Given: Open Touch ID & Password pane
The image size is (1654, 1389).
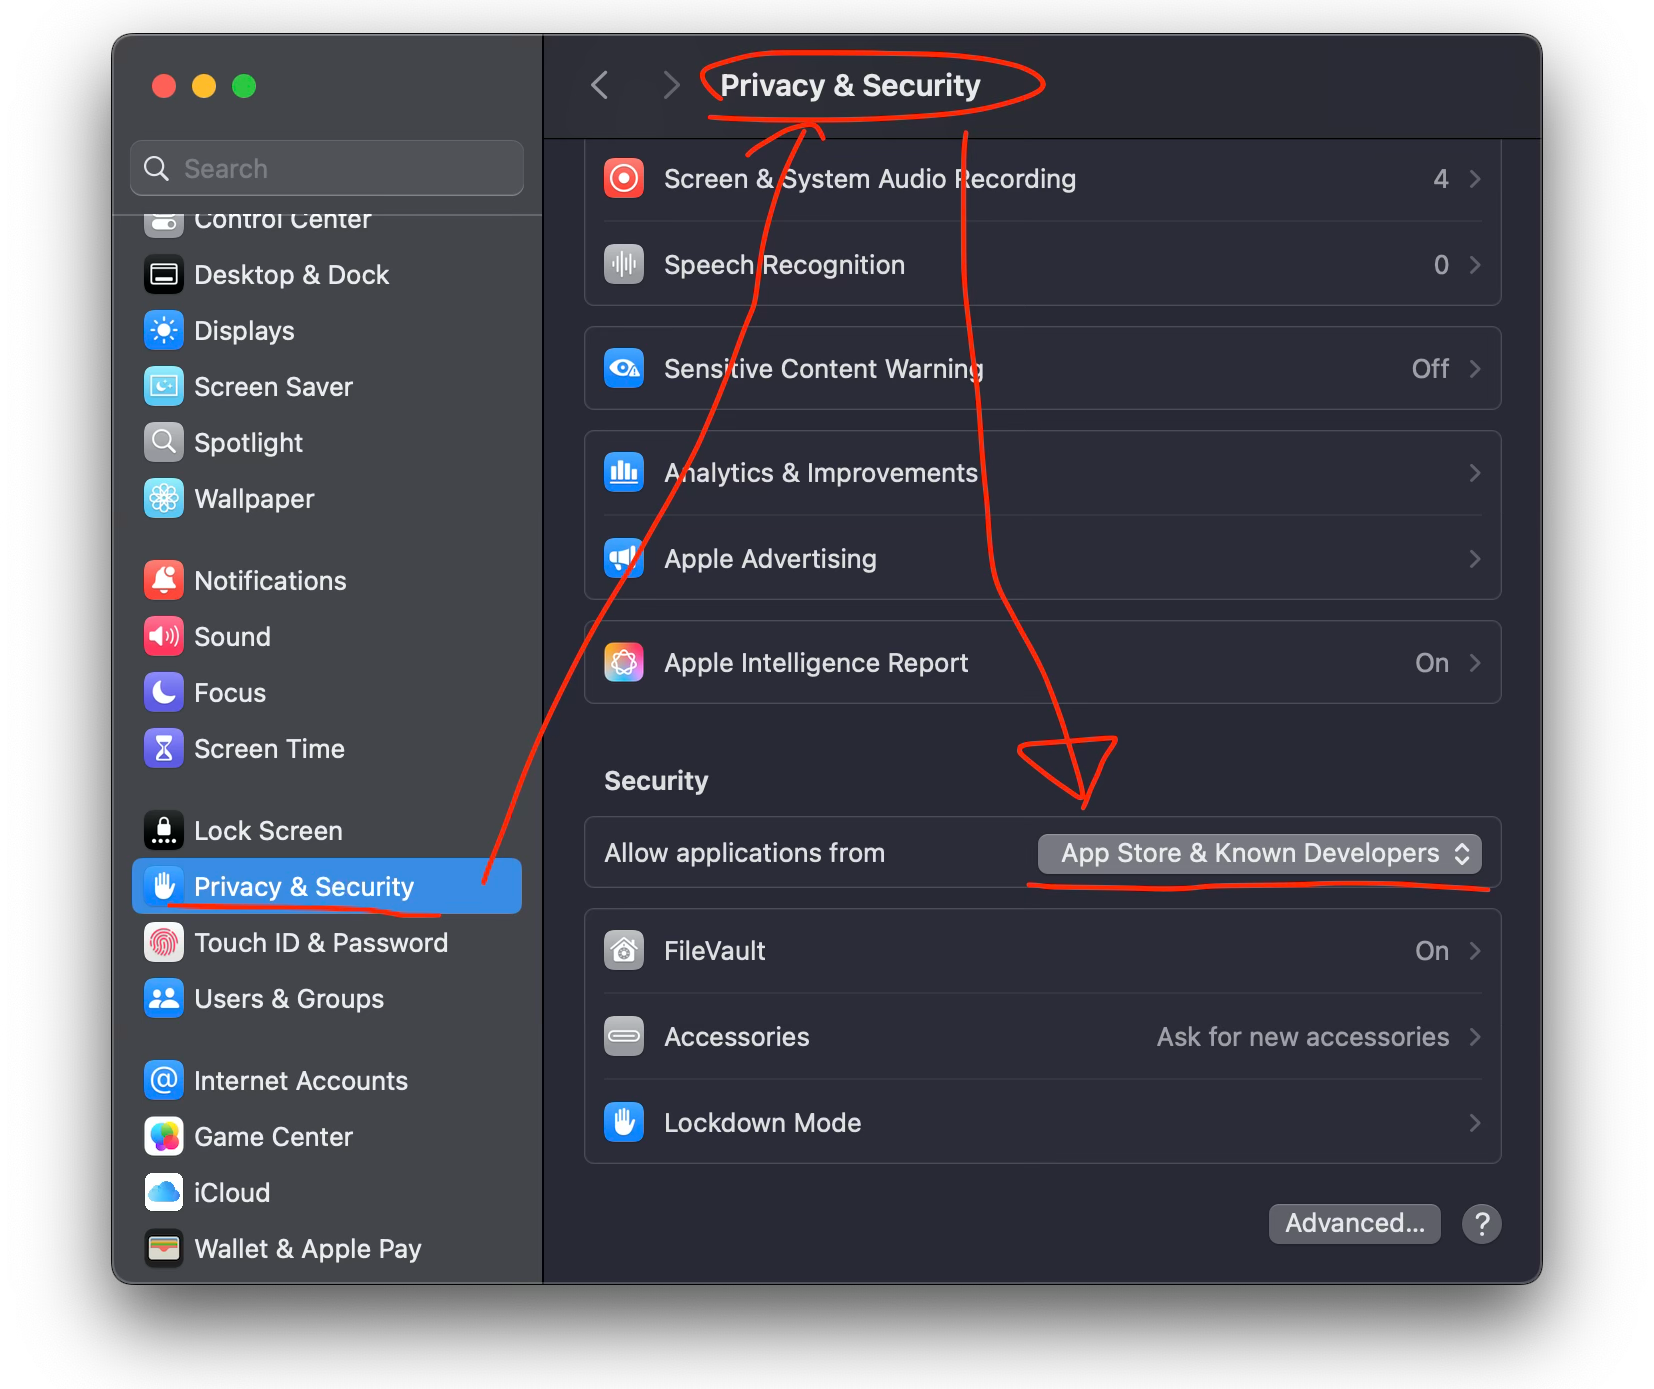Looking at the screenshot, I should click(327, 943).
